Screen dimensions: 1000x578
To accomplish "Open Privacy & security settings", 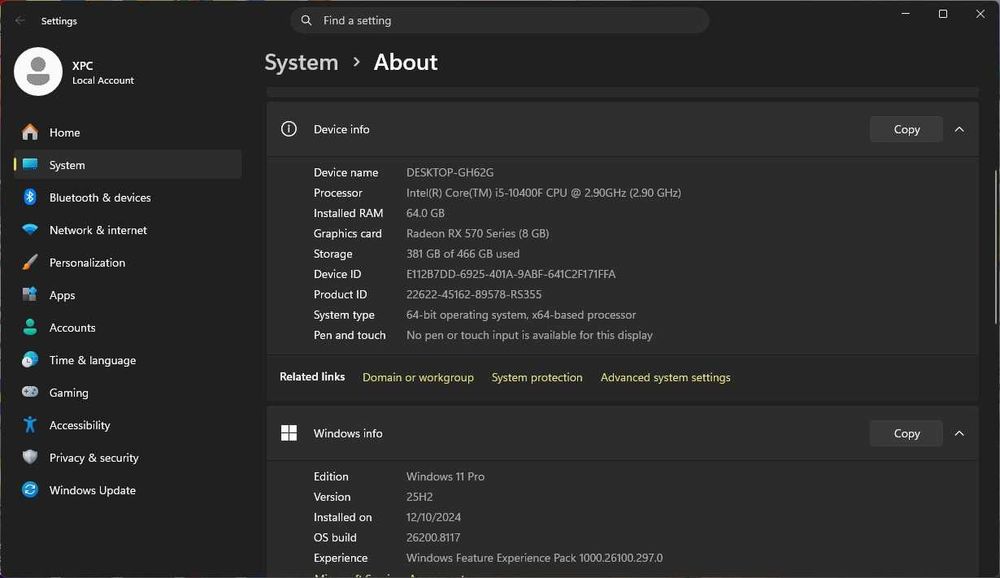I will (128, 457).
